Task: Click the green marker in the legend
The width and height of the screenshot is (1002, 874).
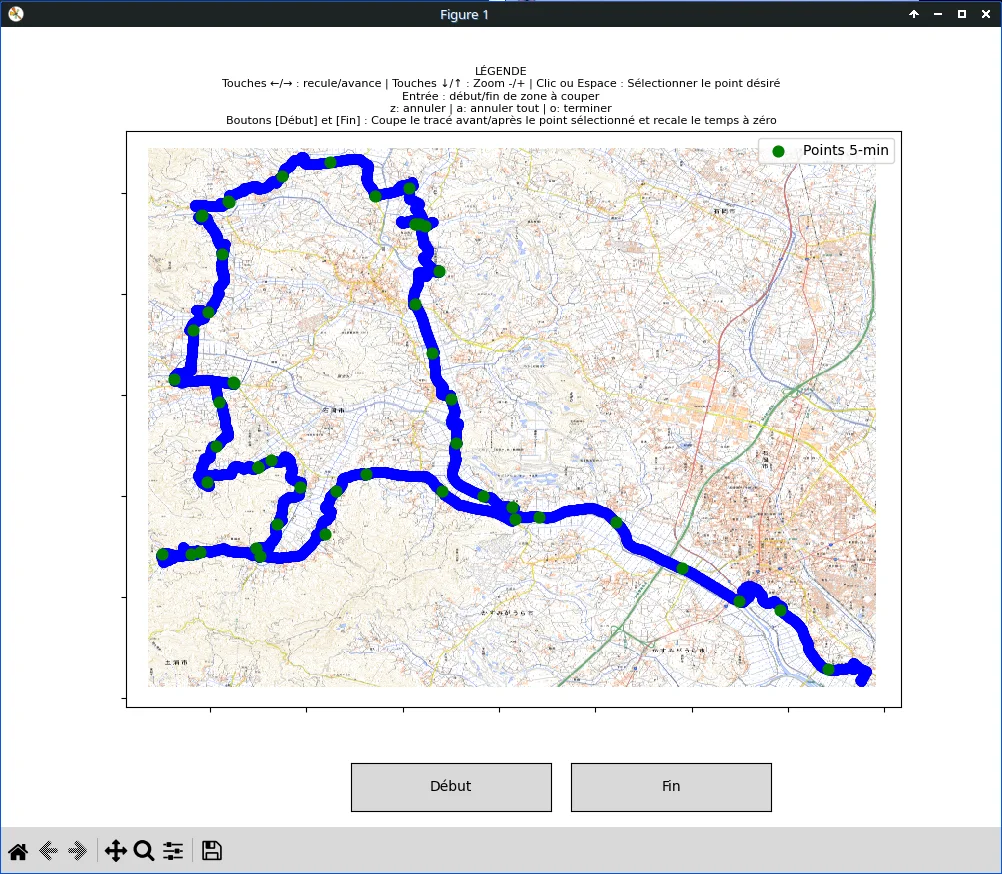Action: coord(778,150)
